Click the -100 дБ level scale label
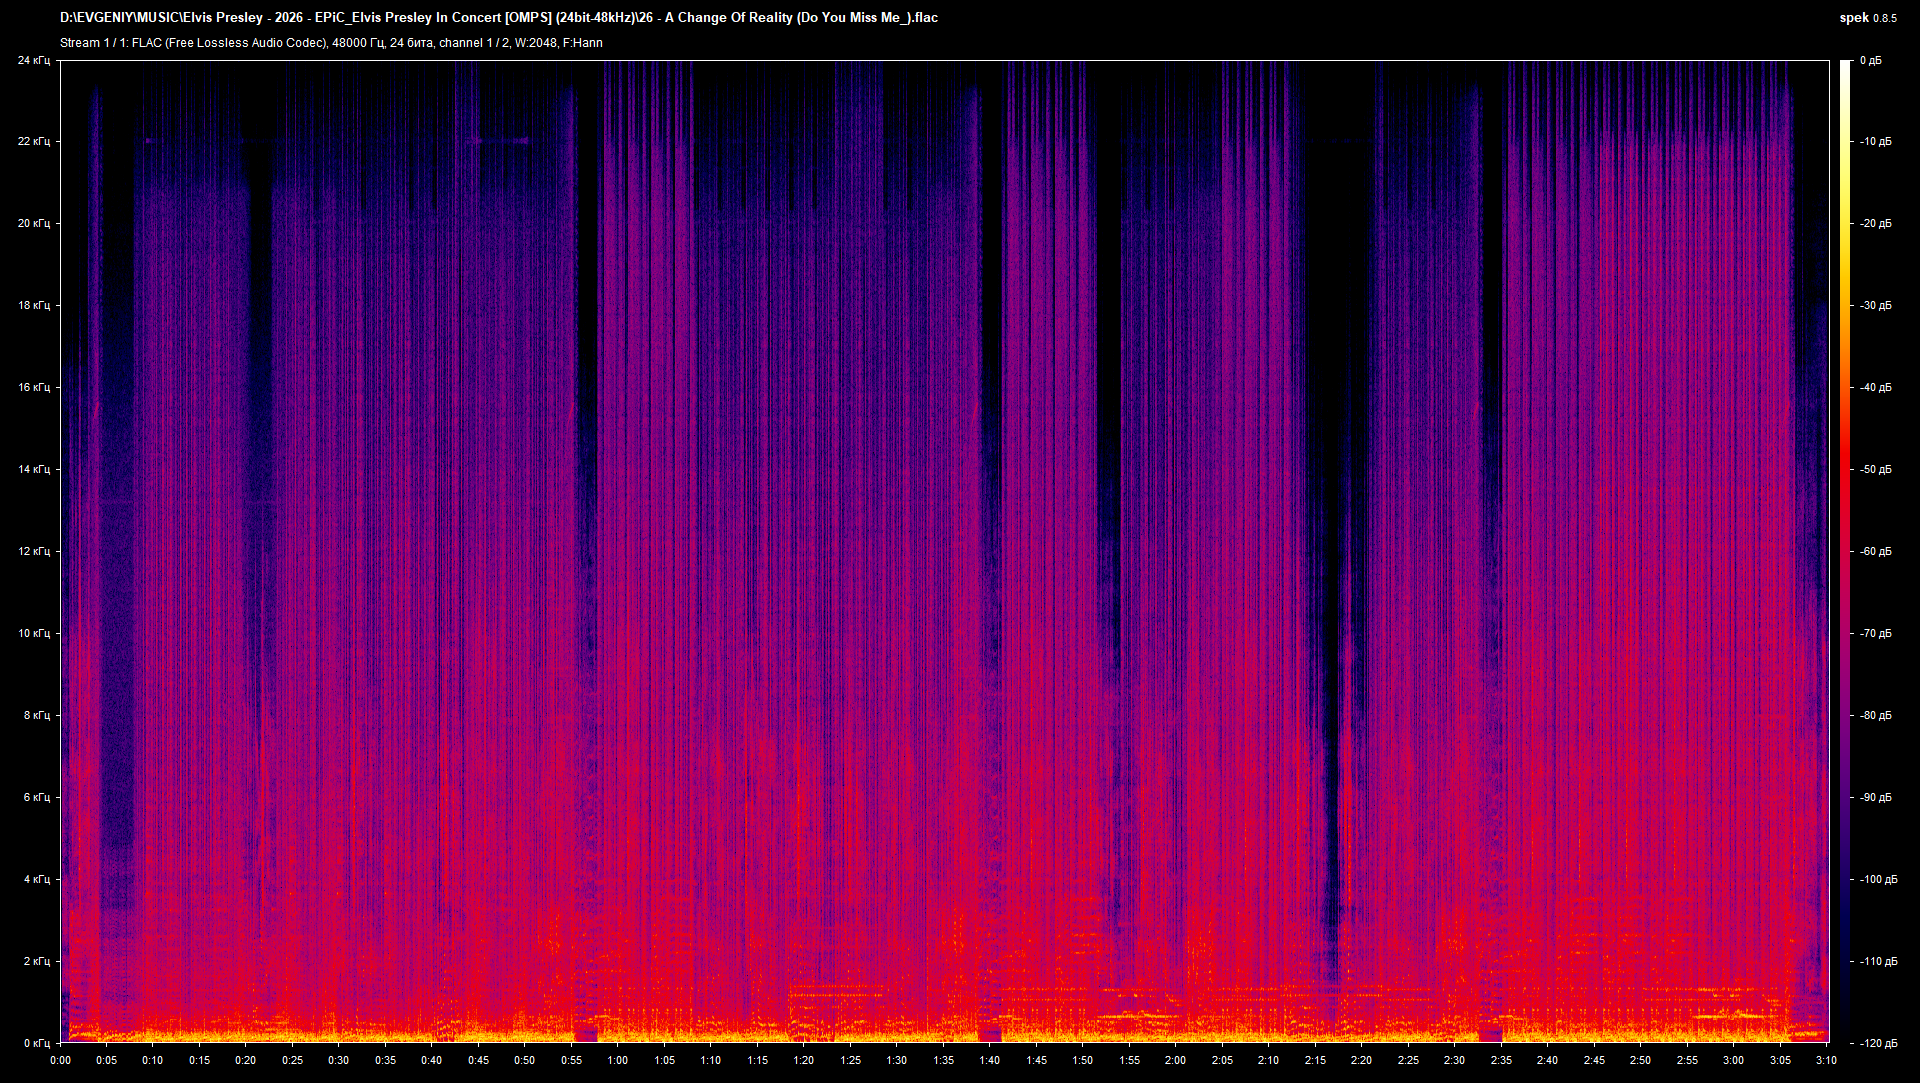 (1879, 880)
